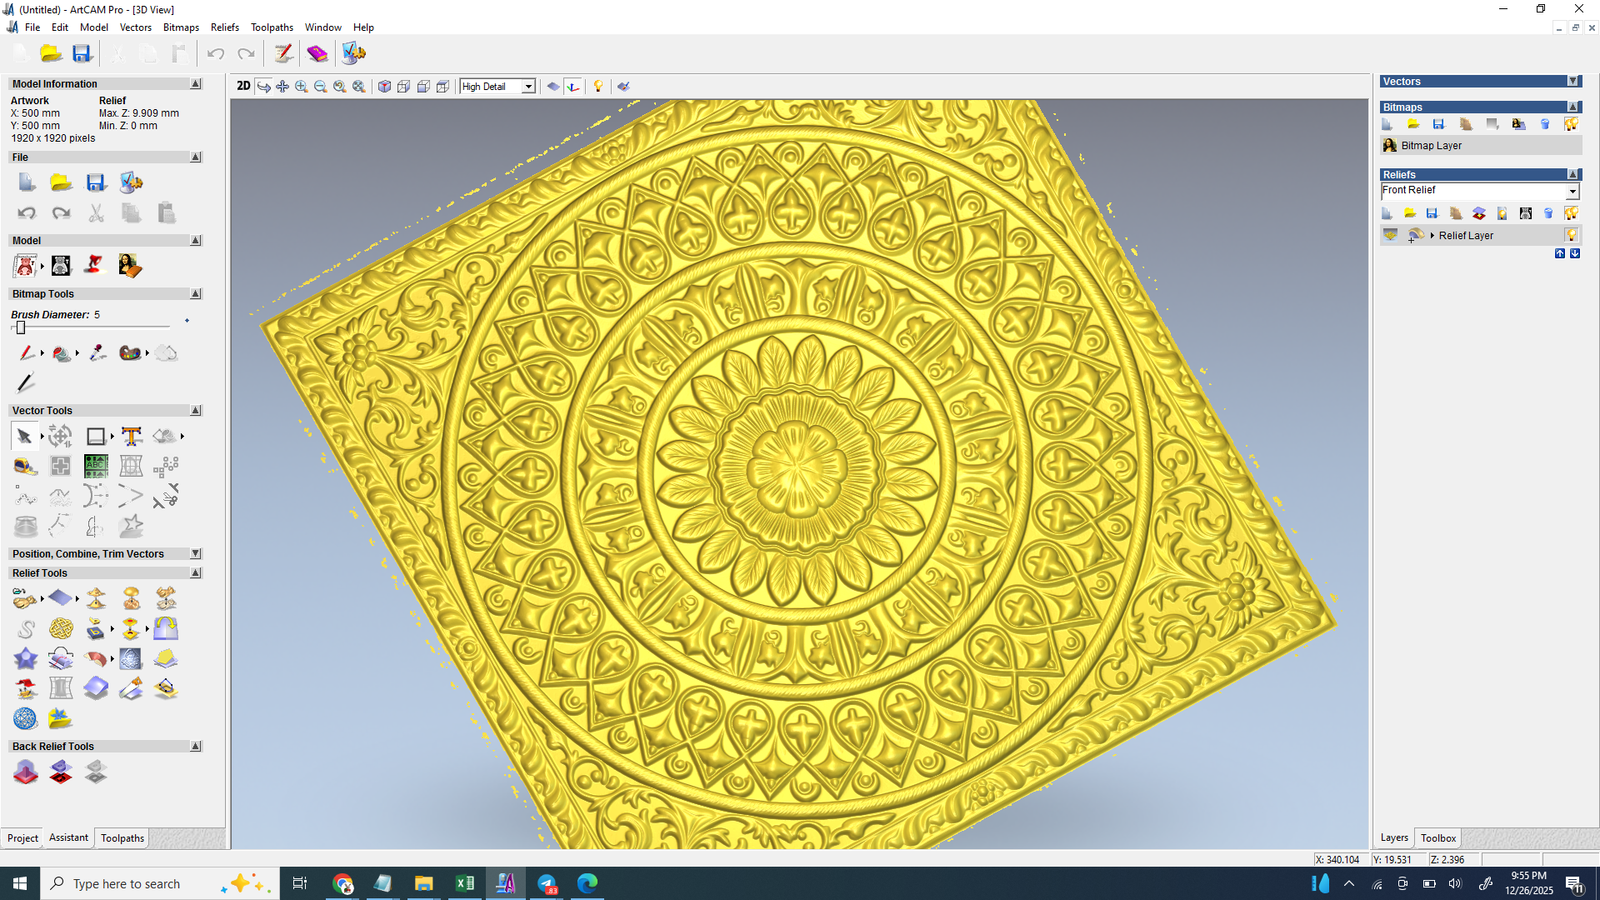Open the Front Relief dropdown
The height and width of the screenshot is (900, 1600).
coord(1572,190)
